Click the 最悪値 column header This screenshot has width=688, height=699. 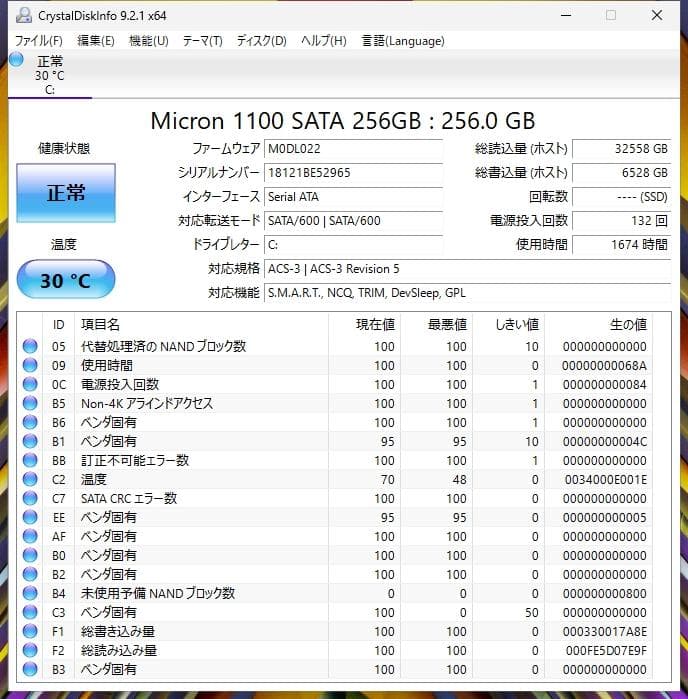447,325
